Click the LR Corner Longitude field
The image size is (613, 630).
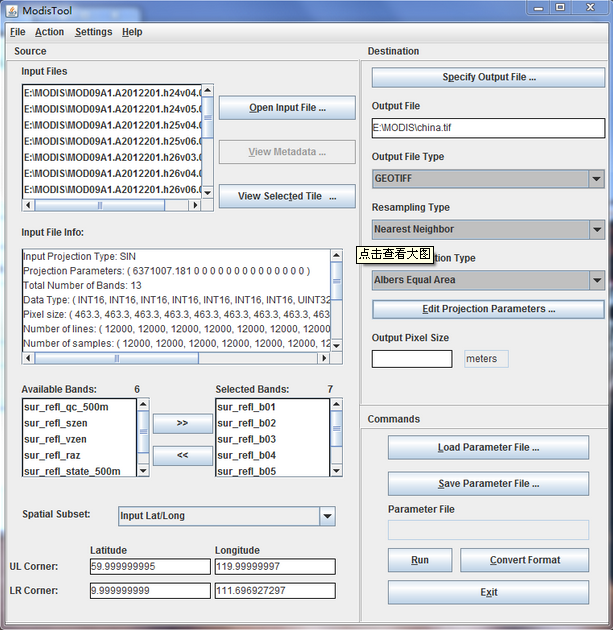[275, 591]
